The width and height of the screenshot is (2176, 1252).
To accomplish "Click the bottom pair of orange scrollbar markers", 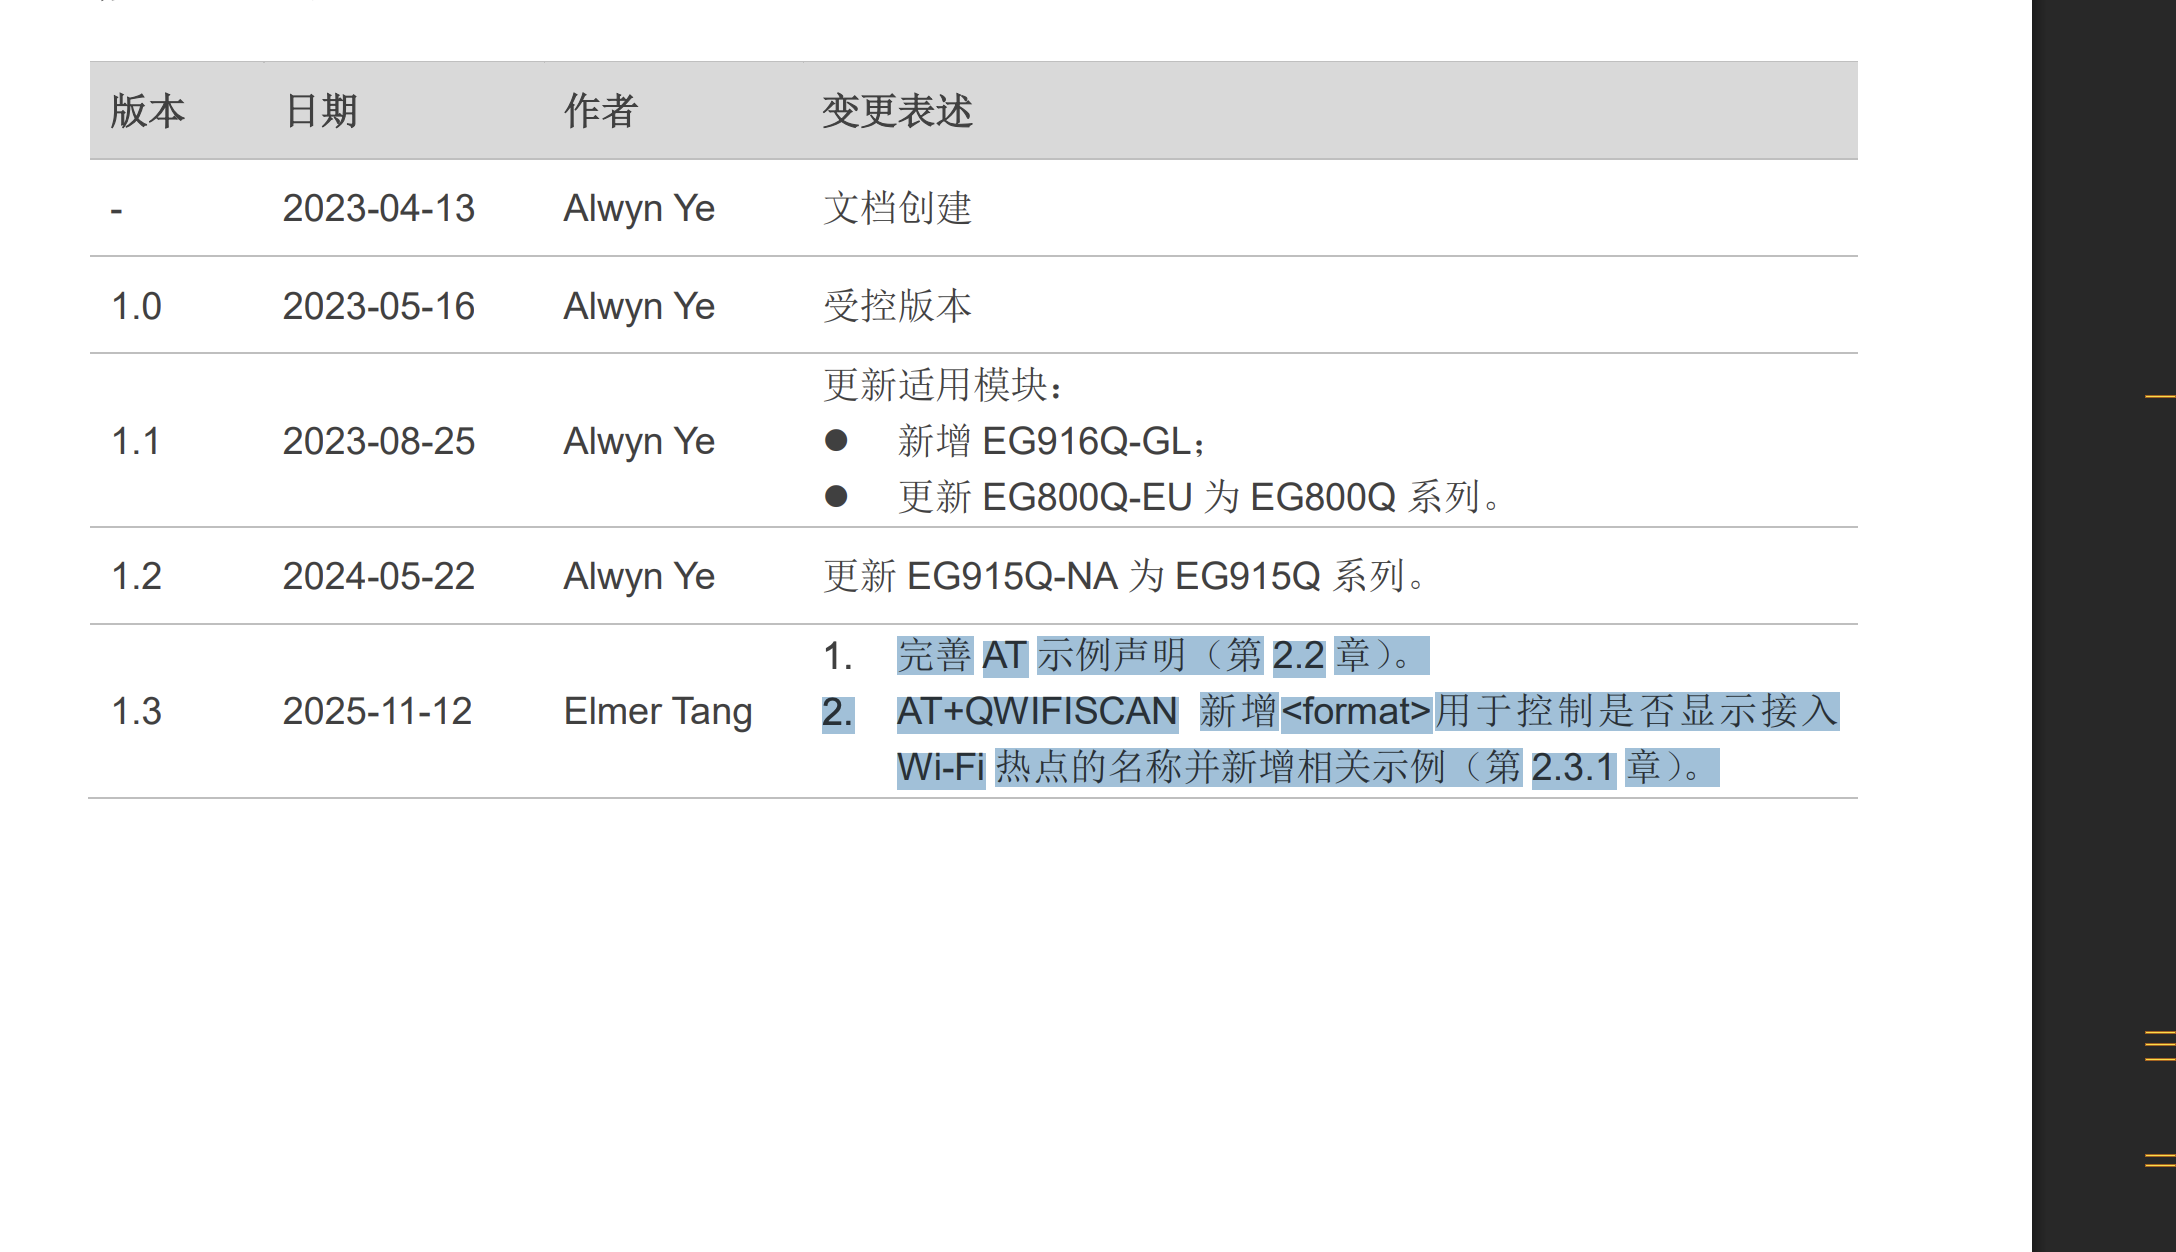I will [2160, 1160].
